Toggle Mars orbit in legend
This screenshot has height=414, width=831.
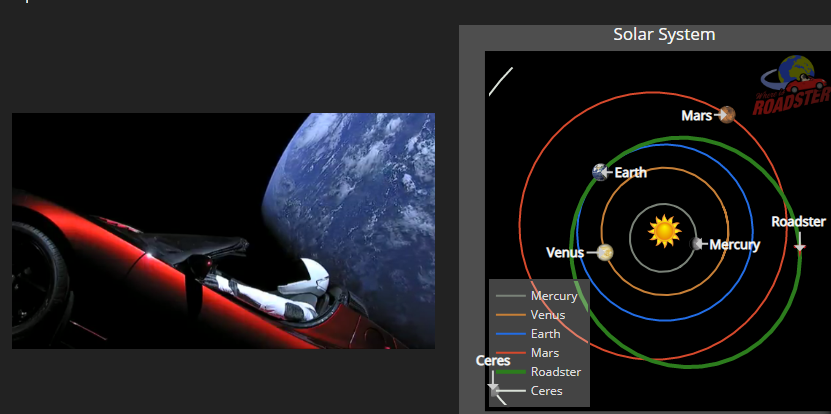click(527, 353)
